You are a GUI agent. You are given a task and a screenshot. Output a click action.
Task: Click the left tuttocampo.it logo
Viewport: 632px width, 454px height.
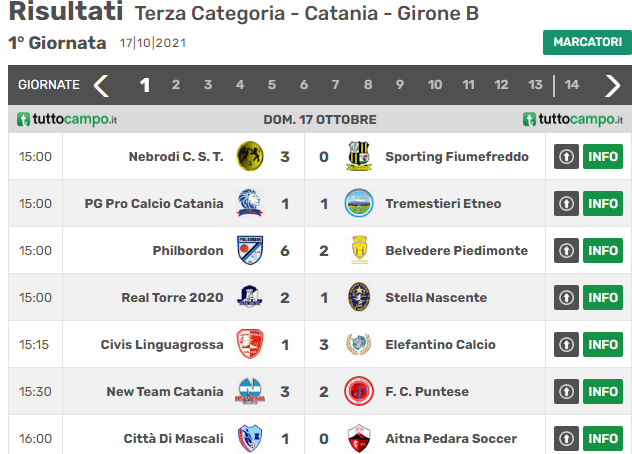tap(67, 119)
